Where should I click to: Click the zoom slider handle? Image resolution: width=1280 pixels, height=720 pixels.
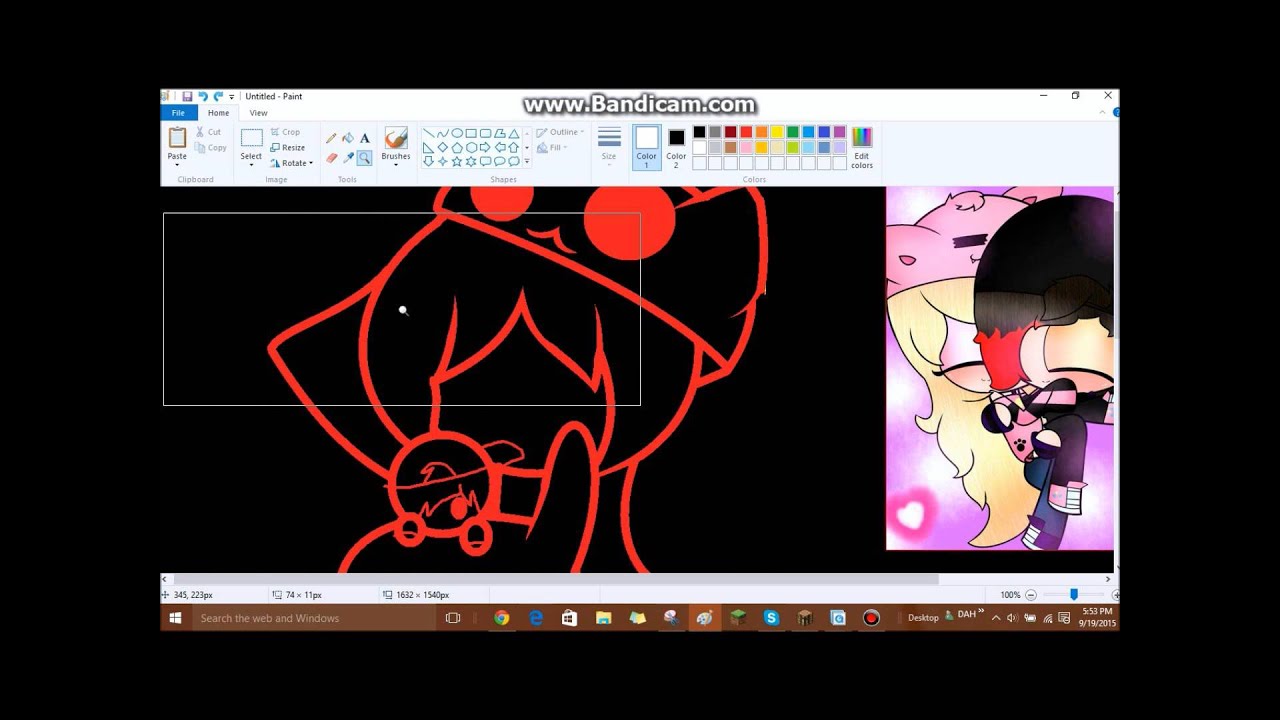tap(1074, 594)
